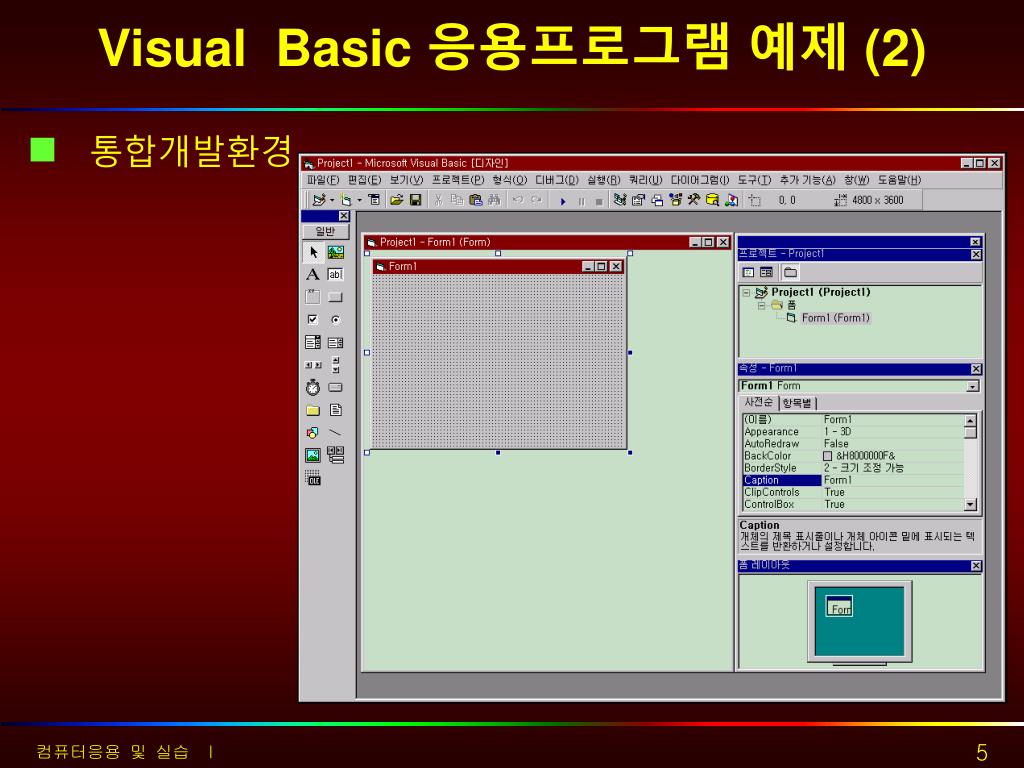Select the Pointer tool in the toolbox
The width and height of the screenshot is (1024, 768).
(x=313, y=252)
